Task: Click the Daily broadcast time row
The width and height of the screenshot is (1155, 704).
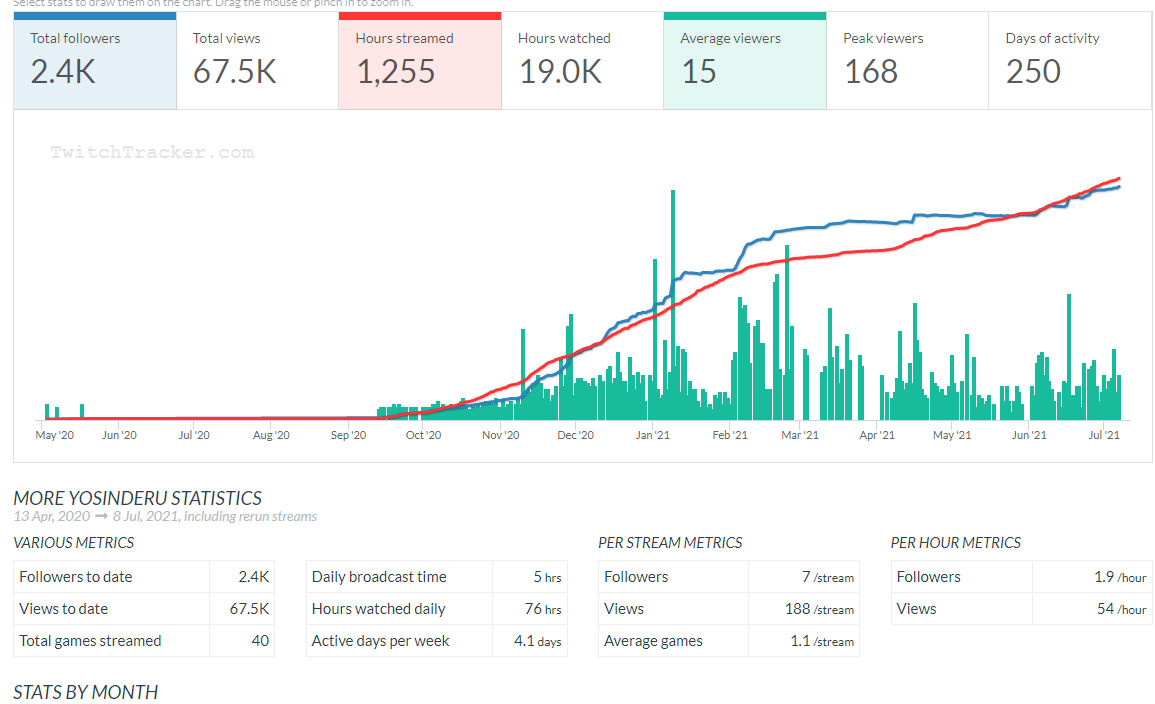Action: 437,577
